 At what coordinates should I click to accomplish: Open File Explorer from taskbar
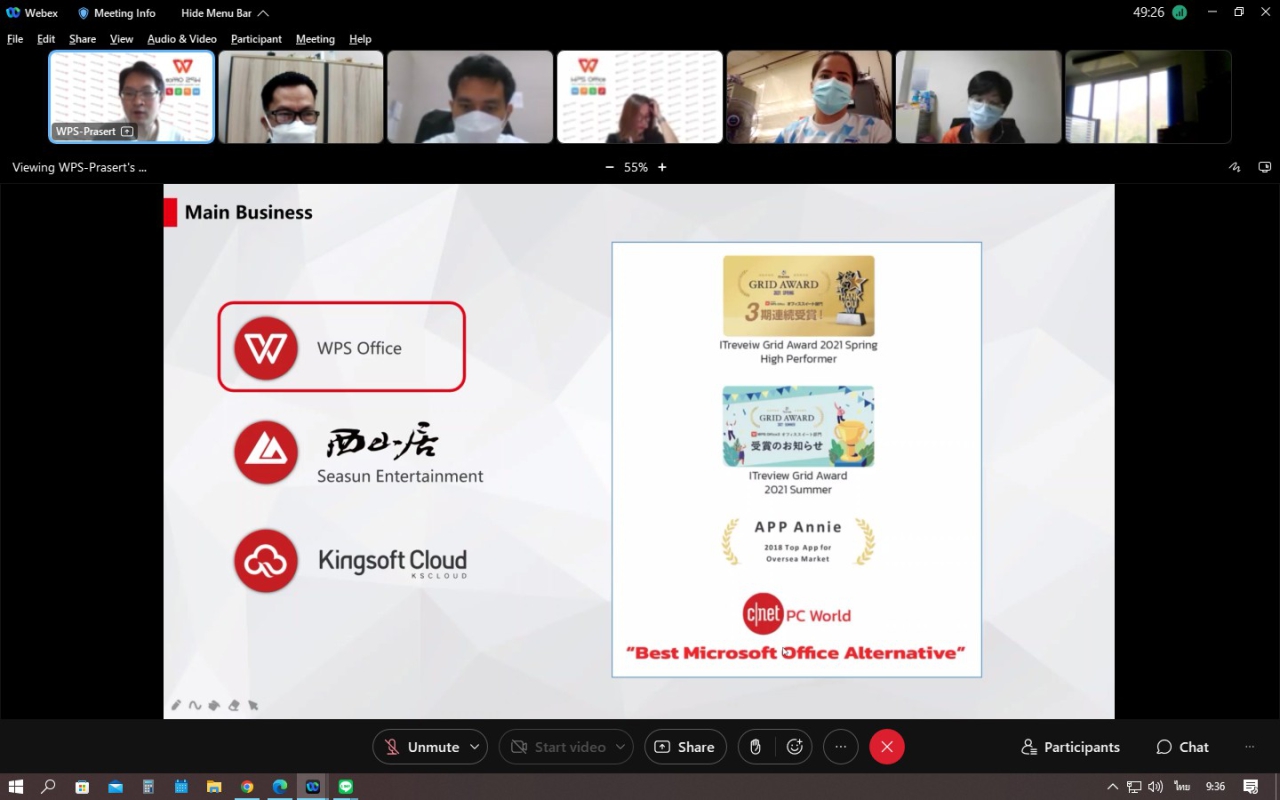pyautogui.click(x=214, y=787)
